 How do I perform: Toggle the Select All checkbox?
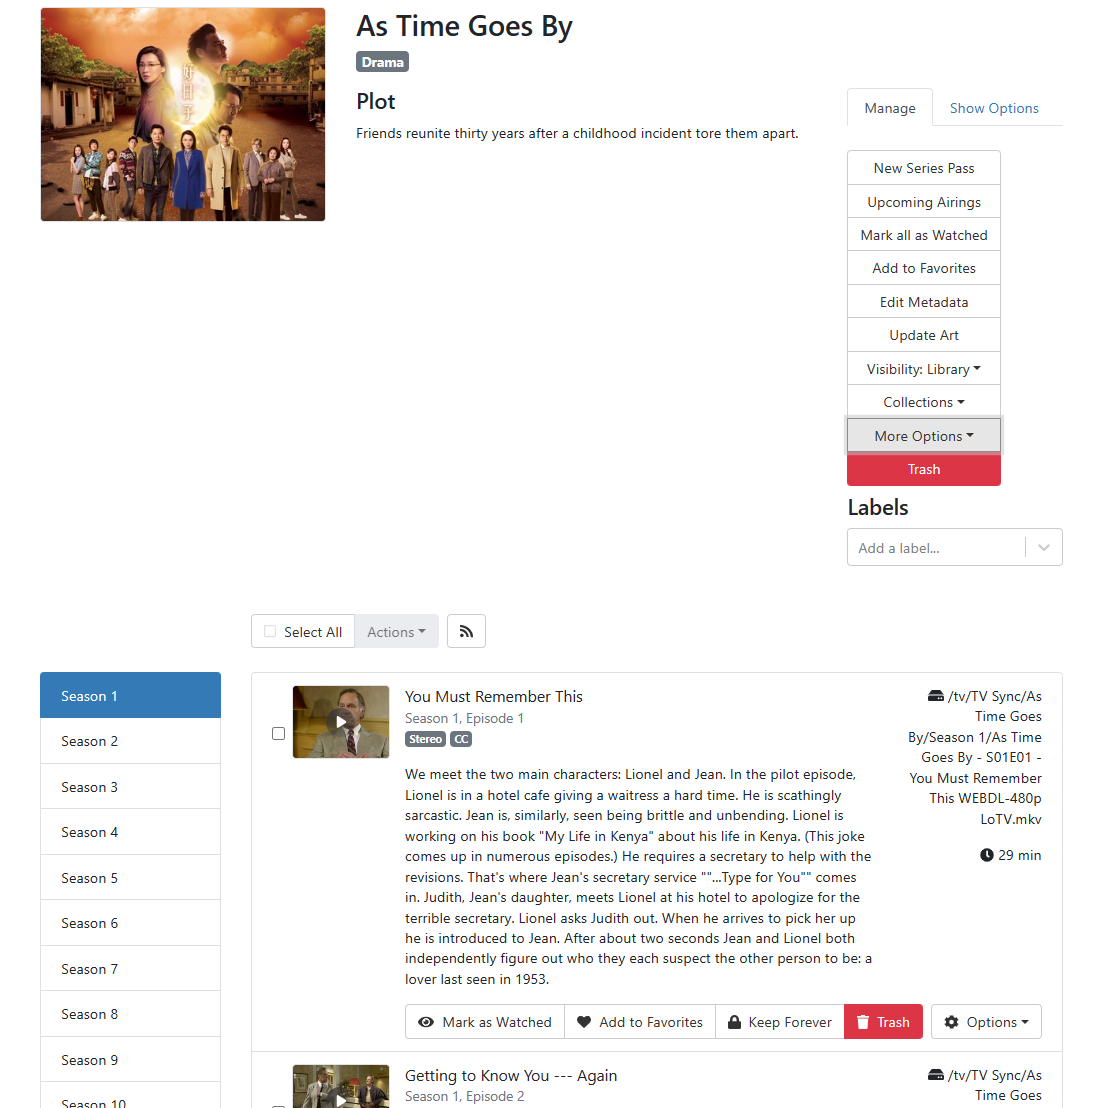(270, 631)
